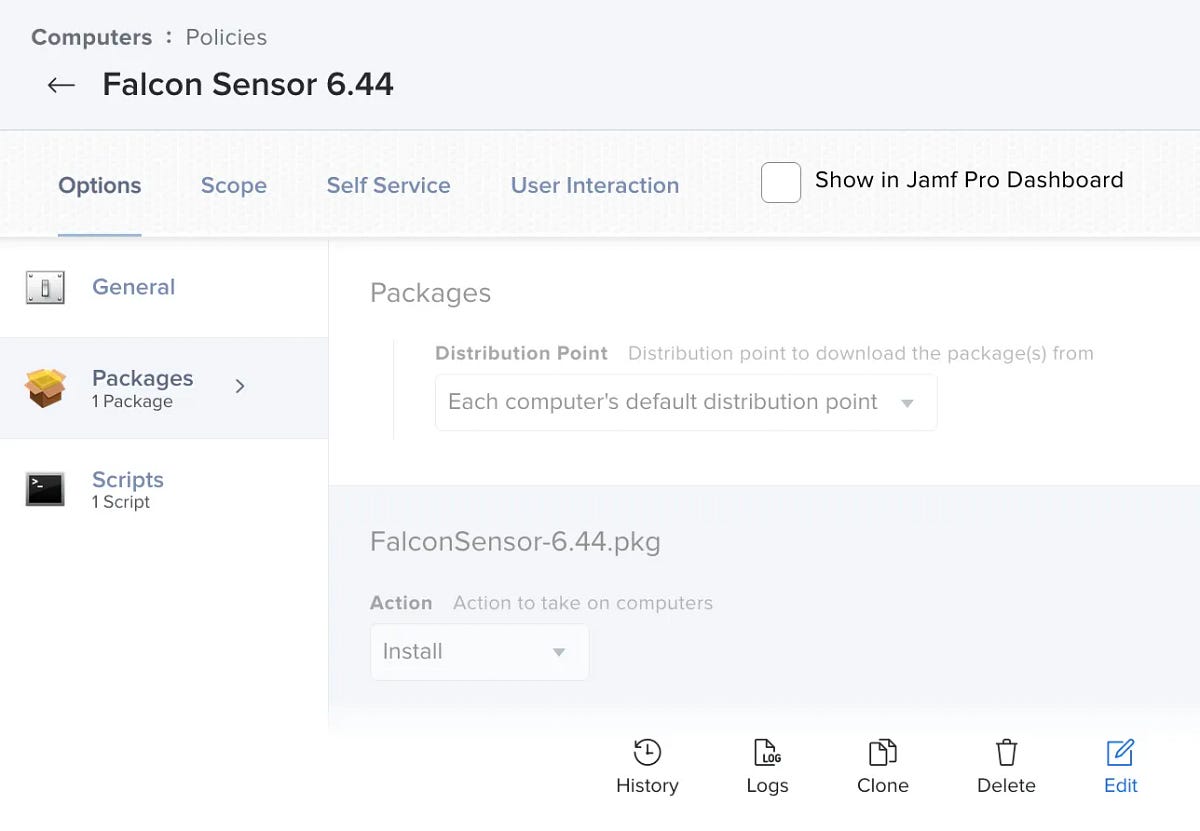This screenshot has height=831, width=1200.
Task: Open the Packages payload via its box icon
Action: pyautogui.click(x=44, y=388)
